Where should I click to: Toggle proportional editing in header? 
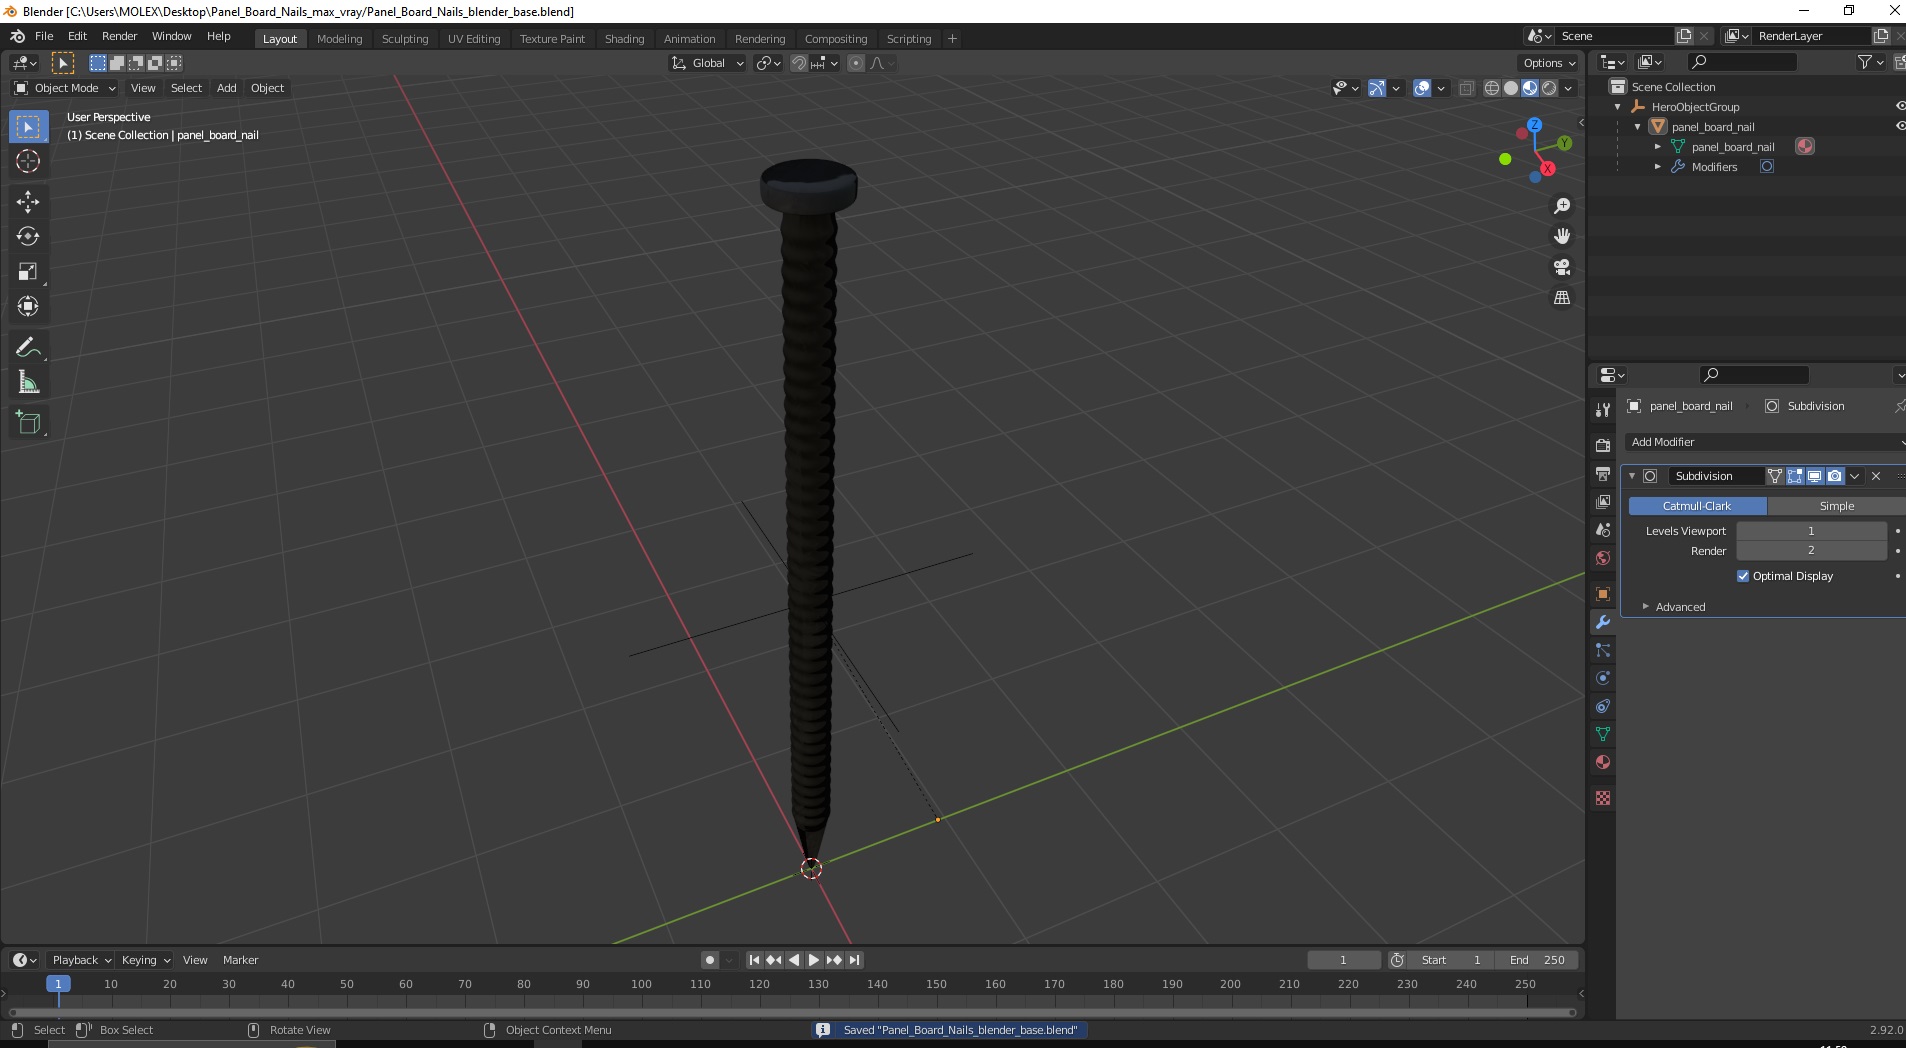coord(856,63)
